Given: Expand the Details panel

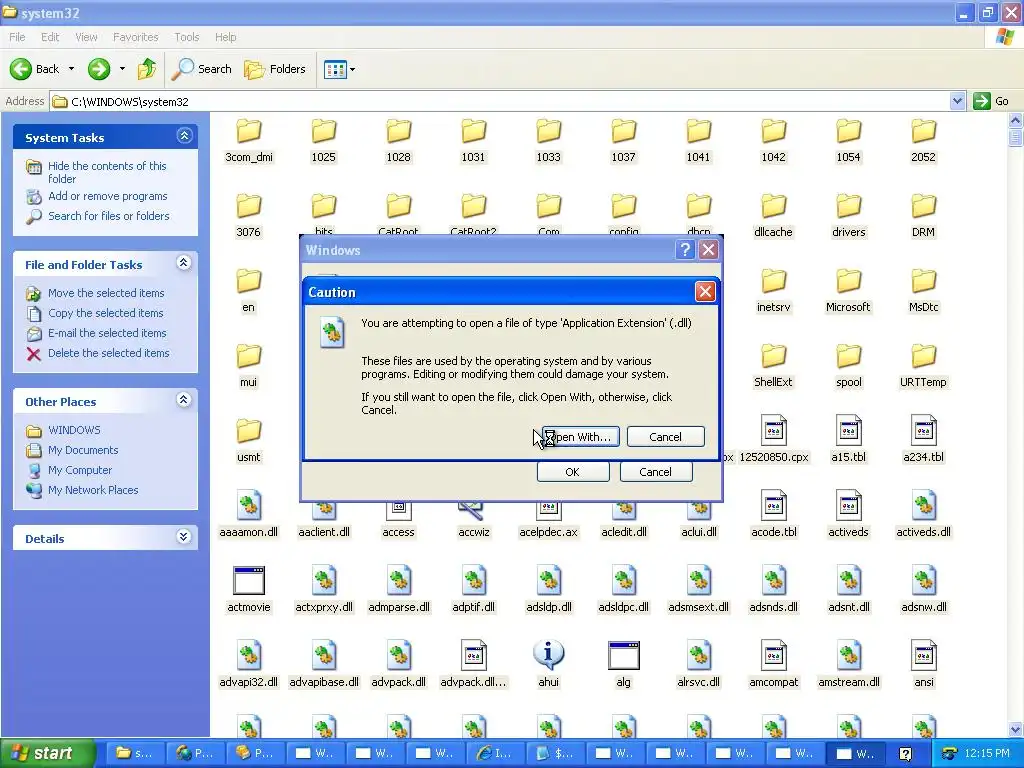Looking at the screenshot, I should [x=184, y=537].
